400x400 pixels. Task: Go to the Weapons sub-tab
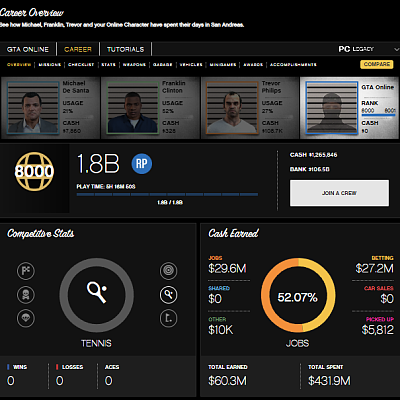click(x=134, y=65)
